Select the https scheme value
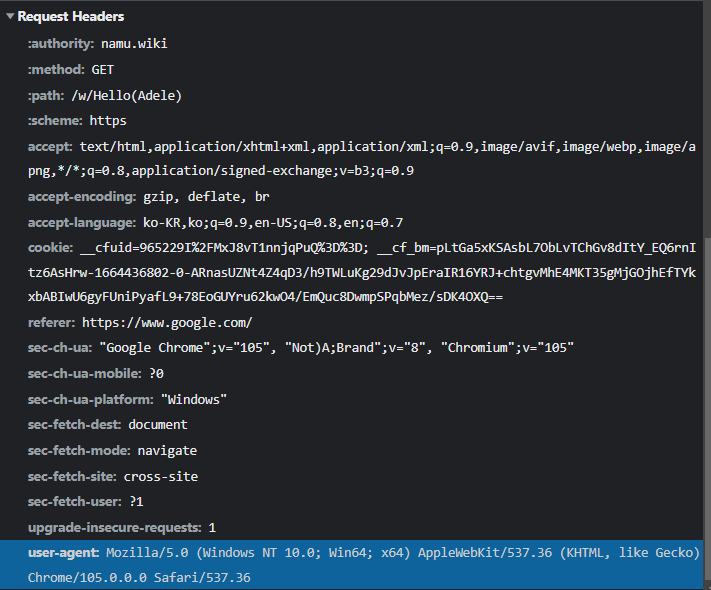Image resolution: width=711 pixels, height=590 pixels. point(108,121)
